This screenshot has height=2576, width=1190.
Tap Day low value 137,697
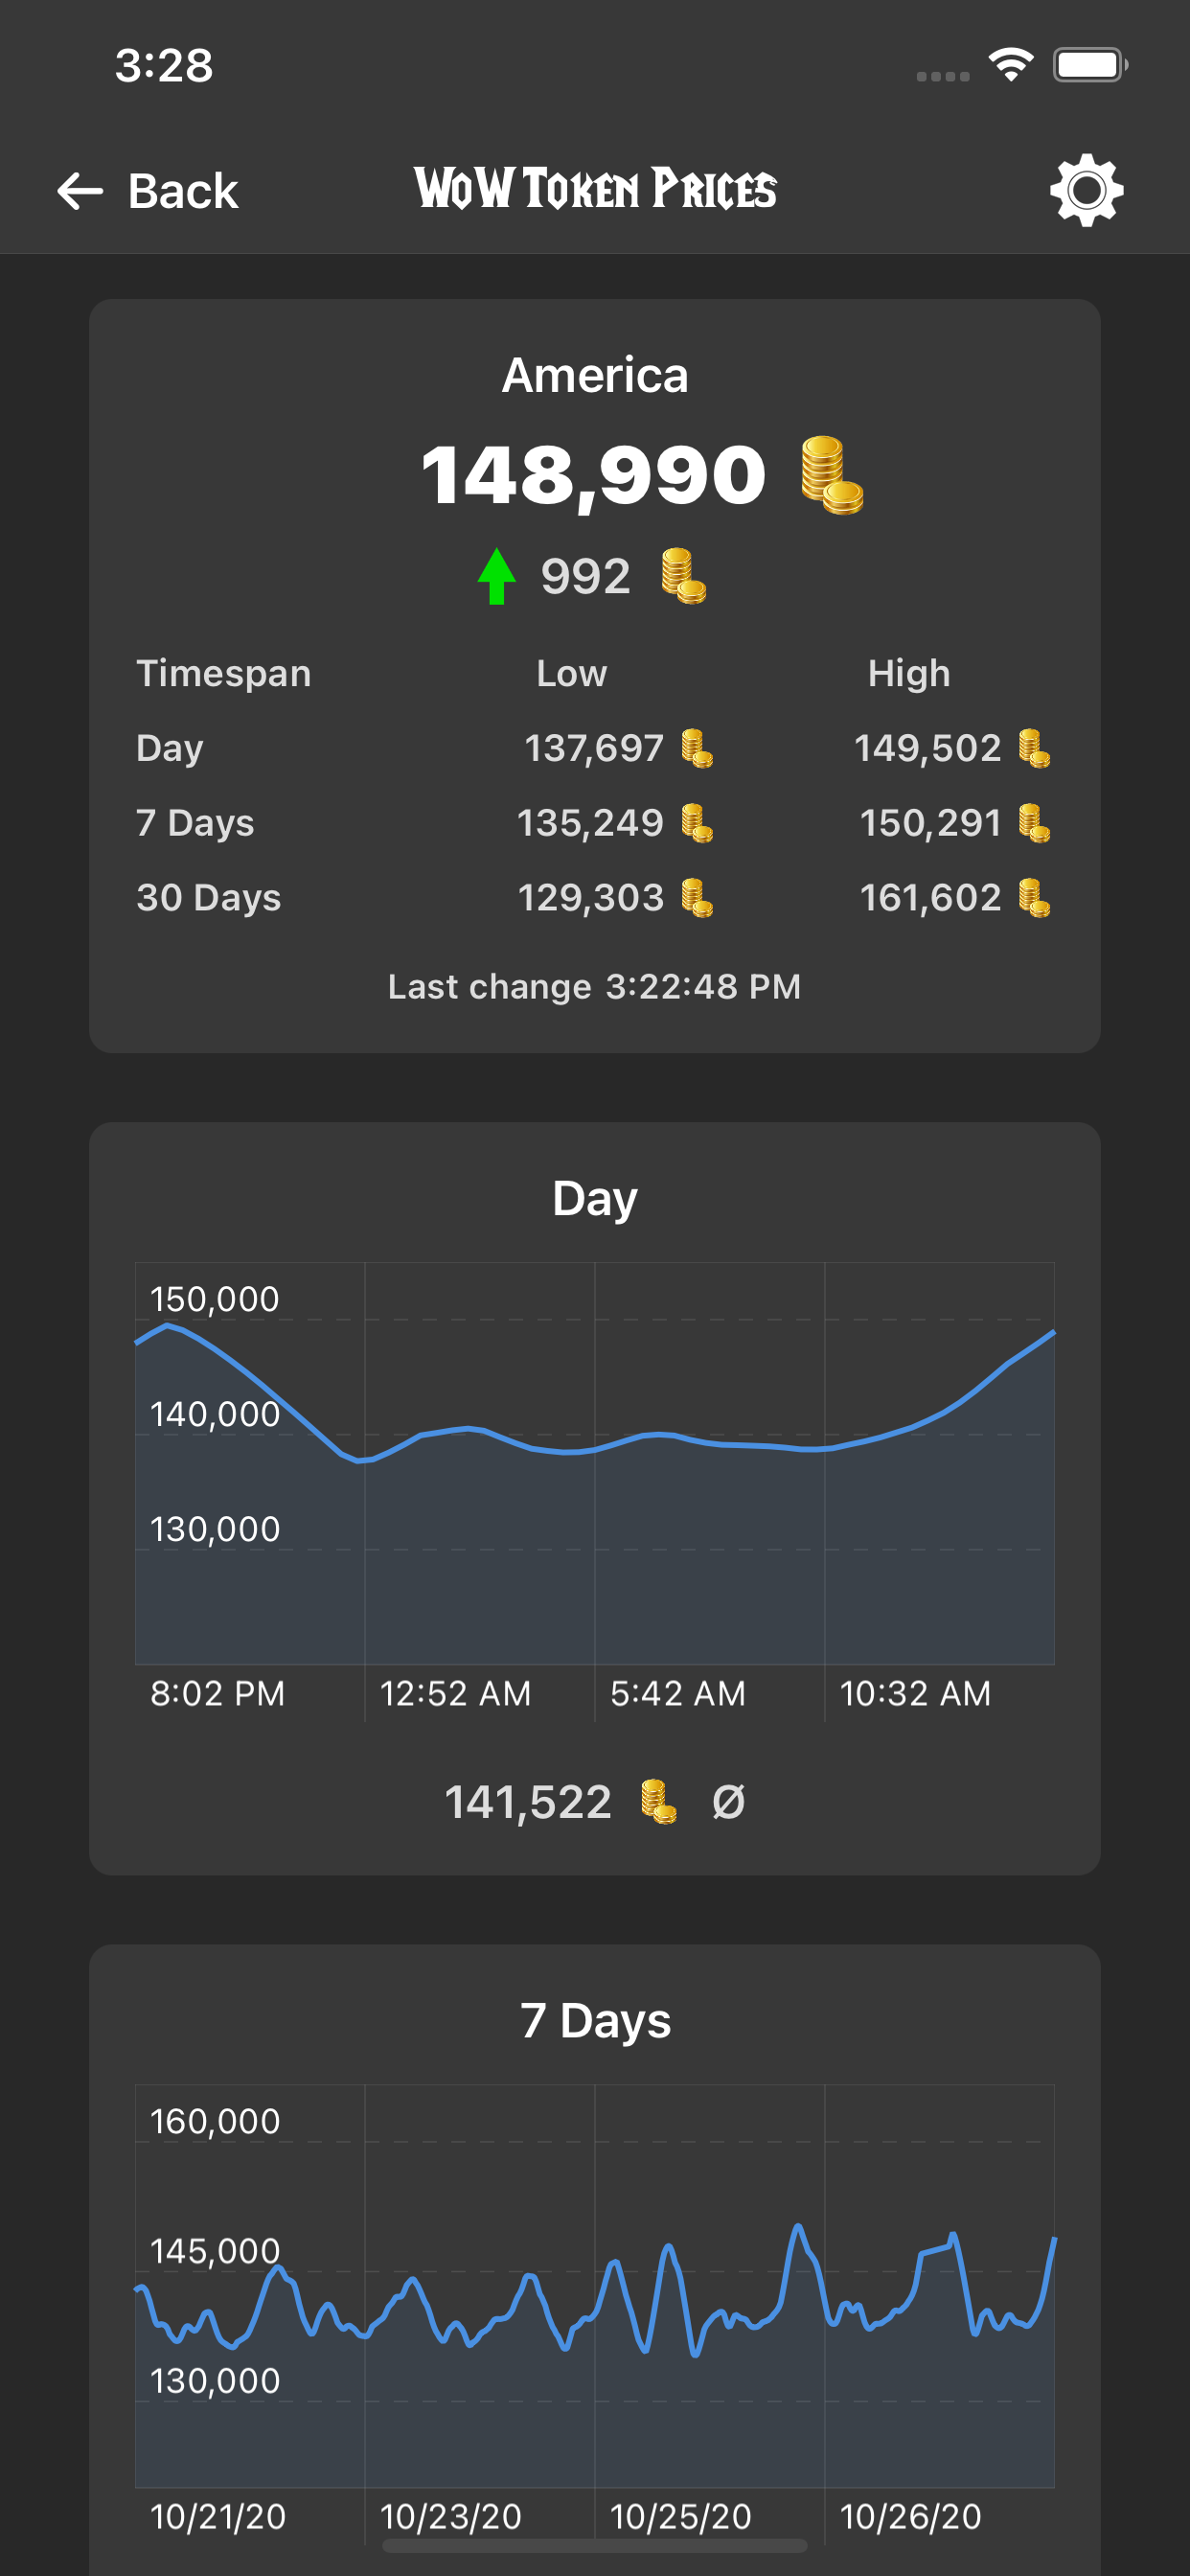click(595, 748)
